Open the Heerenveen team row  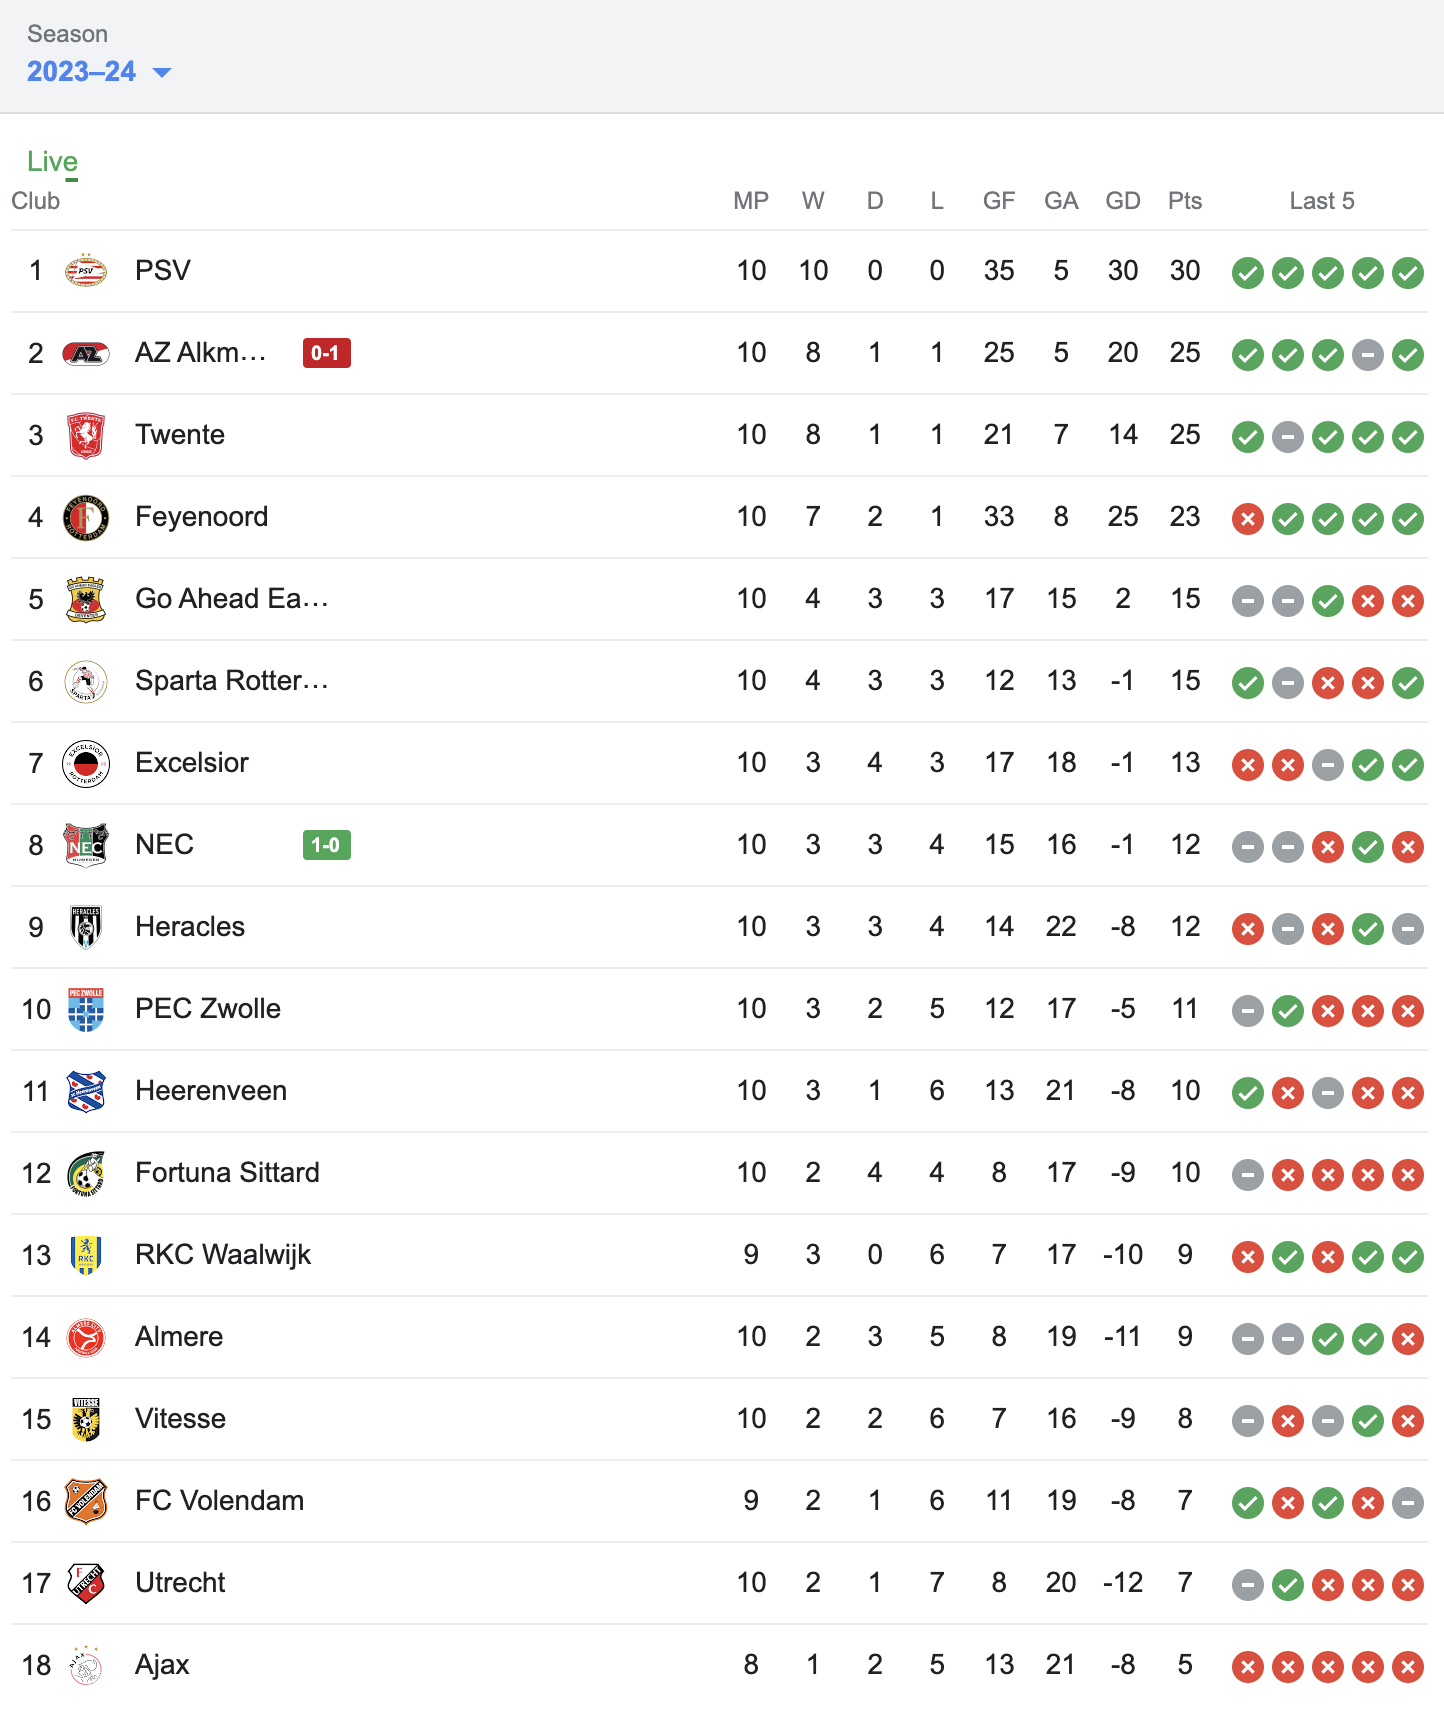[719, 1091]
